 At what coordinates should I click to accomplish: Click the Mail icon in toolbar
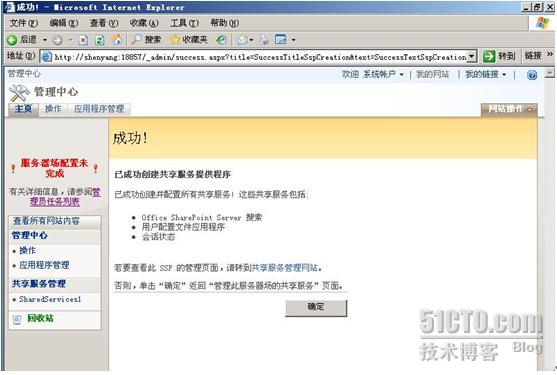(x=243, y=40)
